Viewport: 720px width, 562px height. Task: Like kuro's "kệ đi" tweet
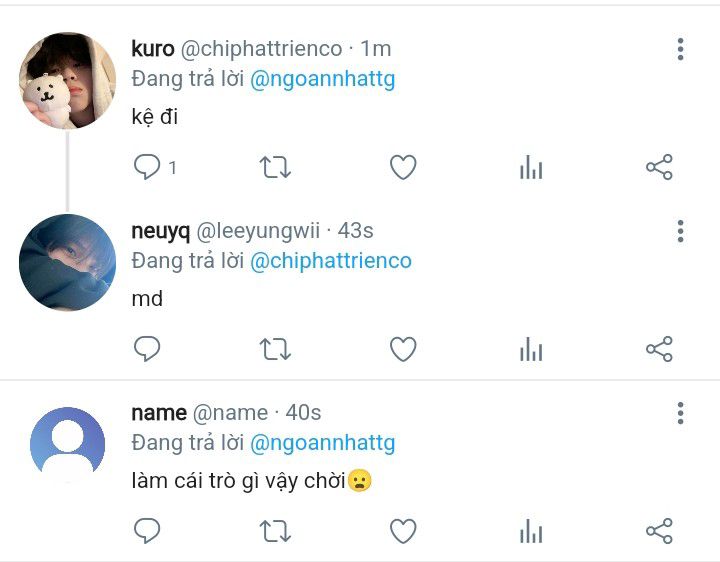point(403,167)
